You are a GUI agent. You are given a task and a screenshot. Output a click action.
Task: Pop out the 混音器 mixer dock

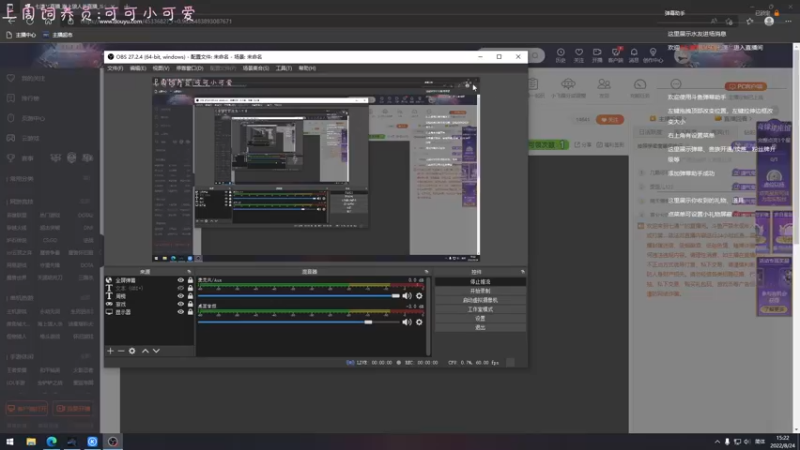(427, 272)
